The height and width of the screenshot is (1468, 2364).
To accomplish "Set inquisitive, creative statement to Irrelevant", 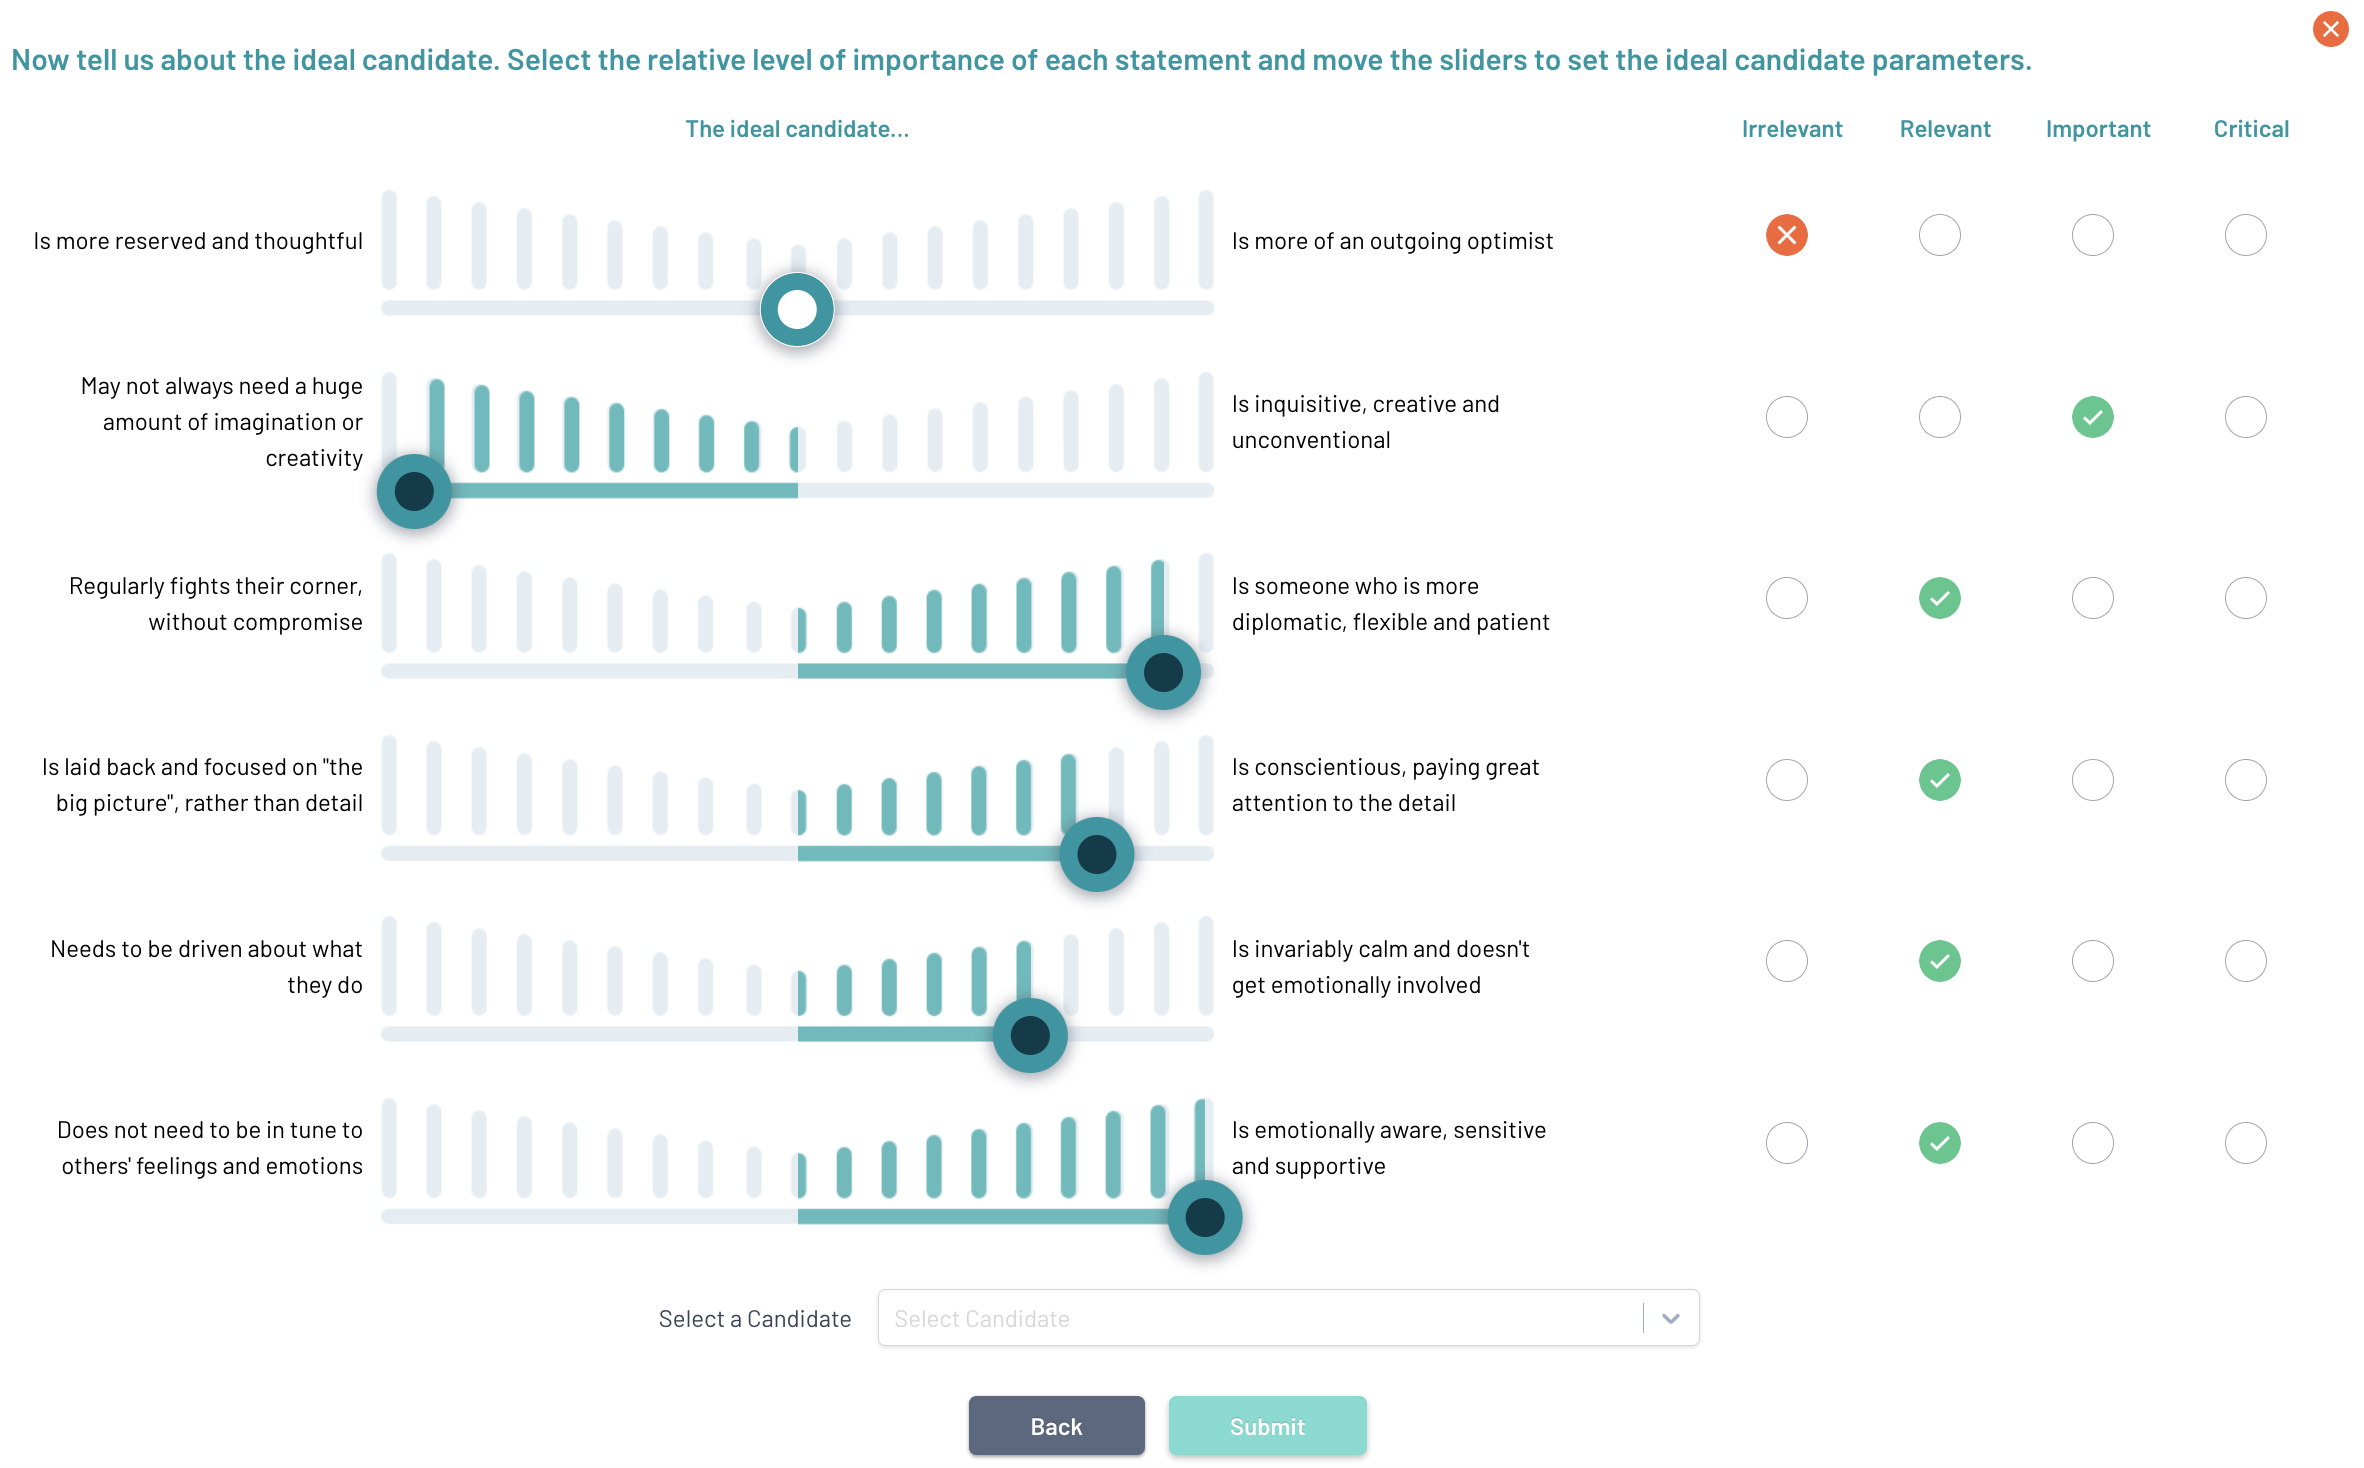I will click(1786, 417).
